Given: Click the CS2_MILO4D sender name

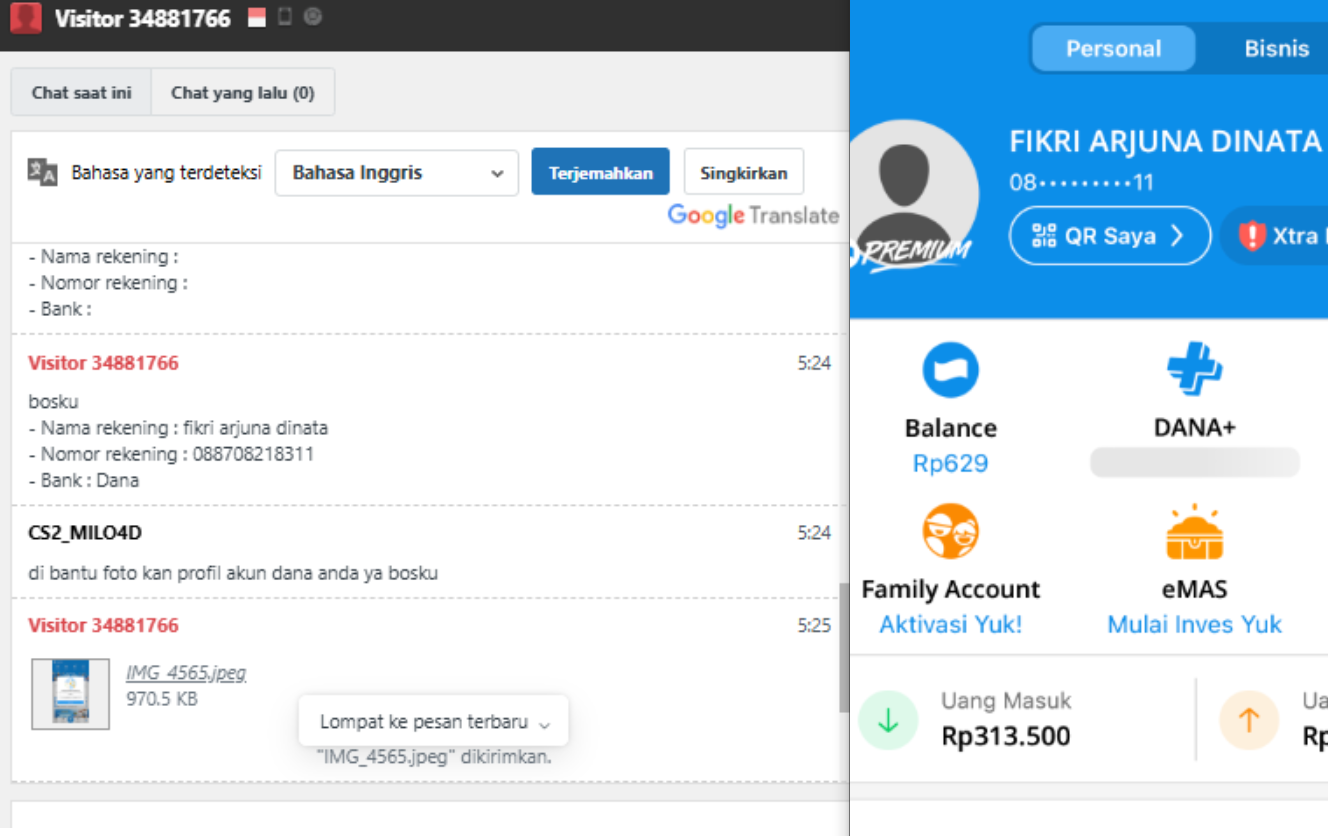Looking at the screenshot, I should 85,533.
